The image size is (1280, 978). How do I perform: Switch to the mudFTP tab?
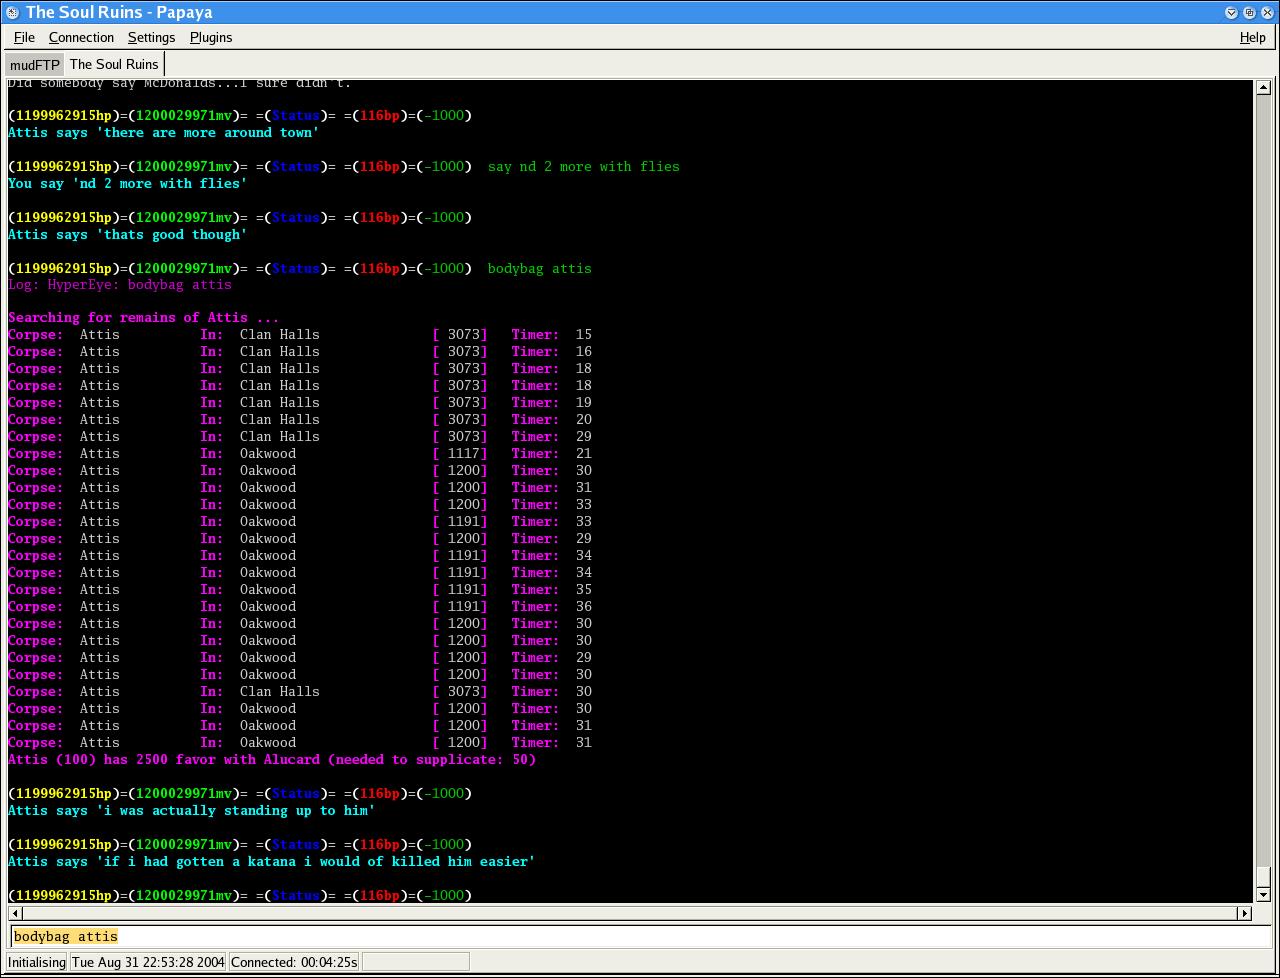click(x=34, y=65)
